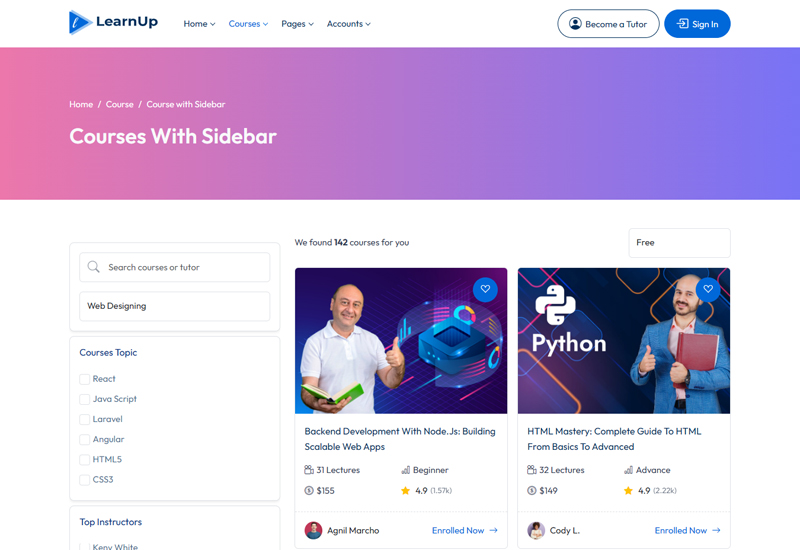Open the Web Designing category dropdown
Viewport: 800px width, 550px height.
(x=174, y=306)
